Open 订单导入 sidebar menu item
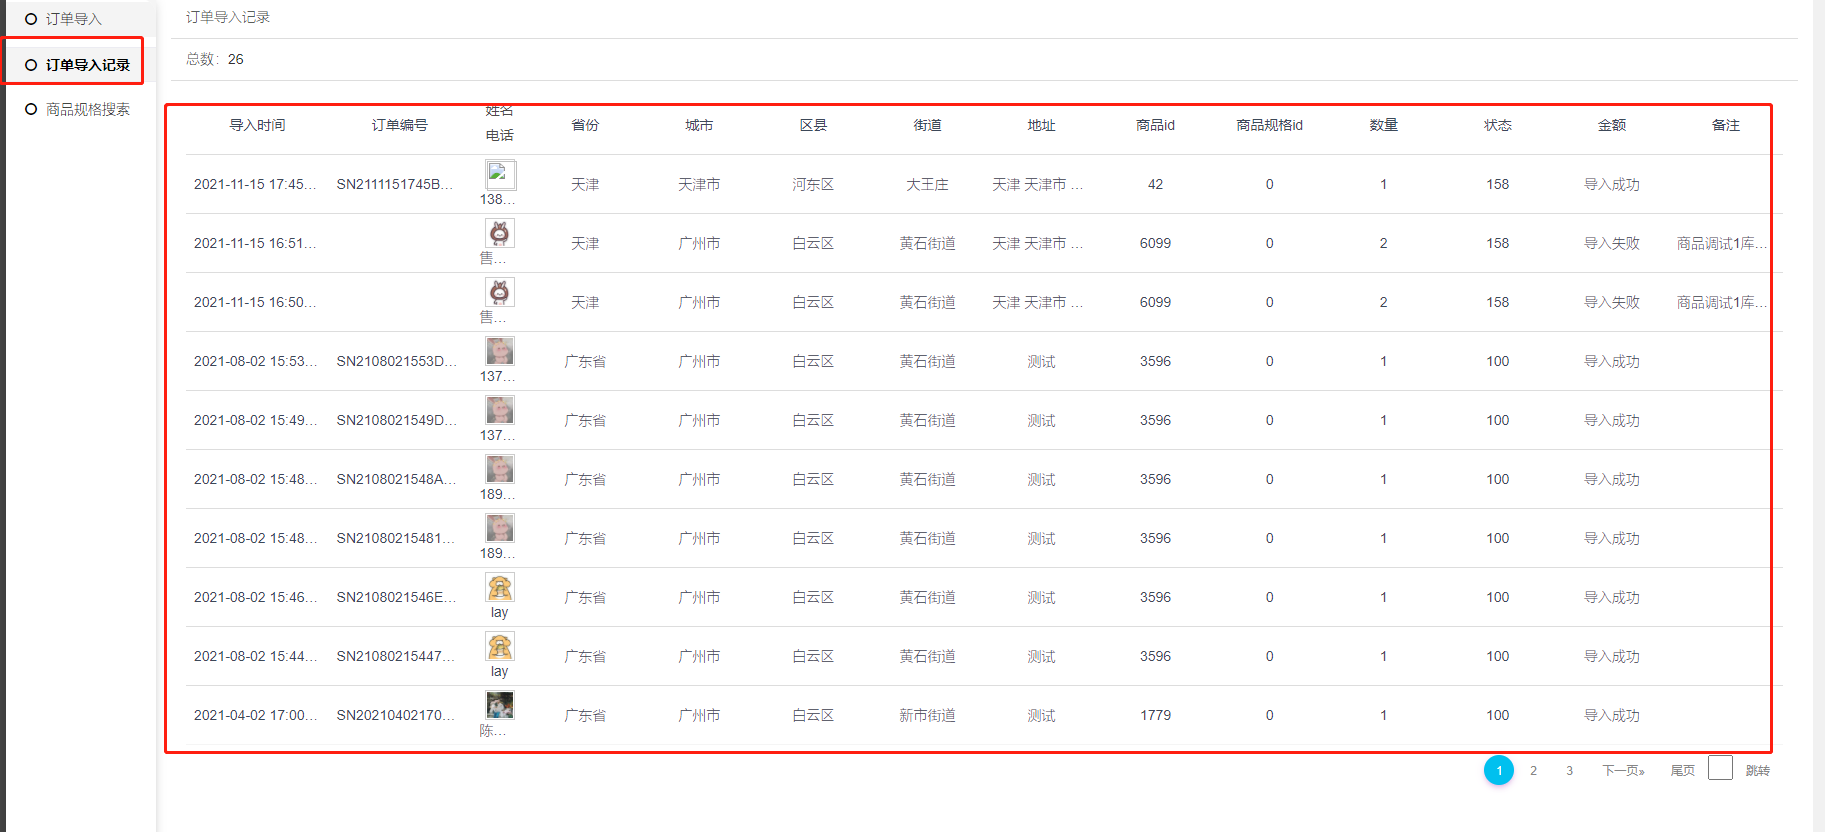 (74, 19)
